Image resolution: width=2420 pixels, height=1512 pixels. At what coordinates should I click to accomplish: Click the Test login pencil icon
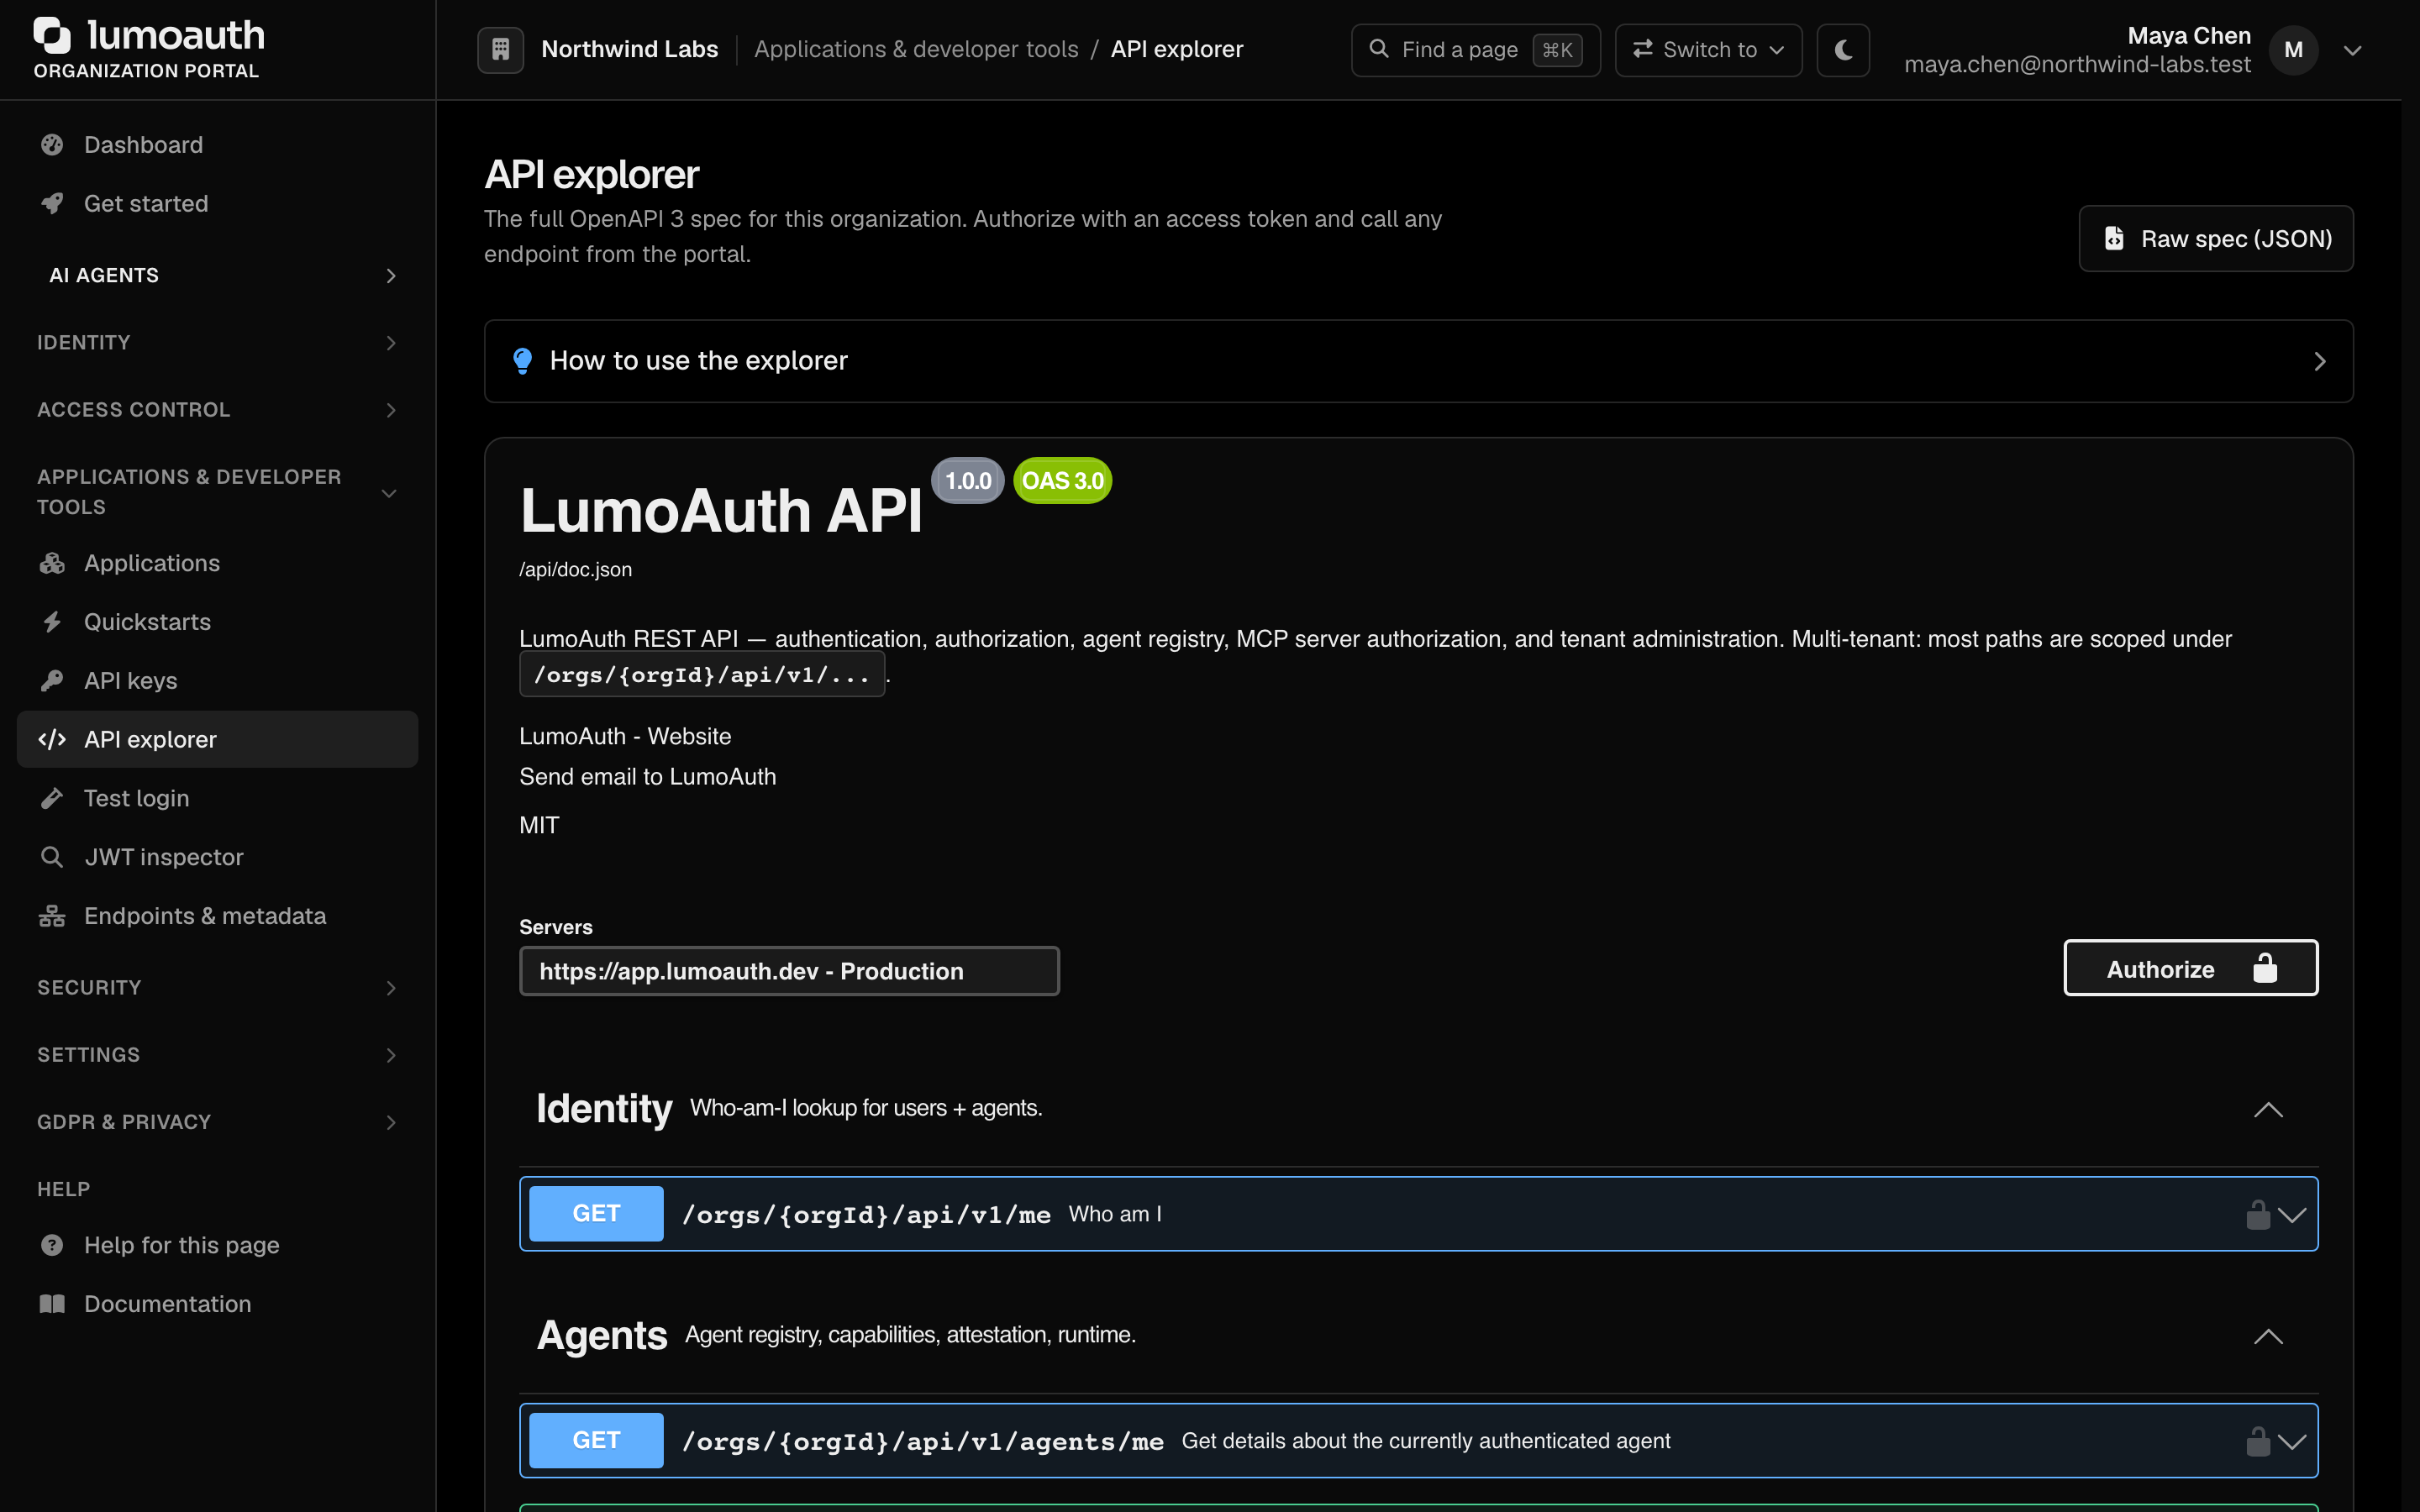[x=52, y=798]
